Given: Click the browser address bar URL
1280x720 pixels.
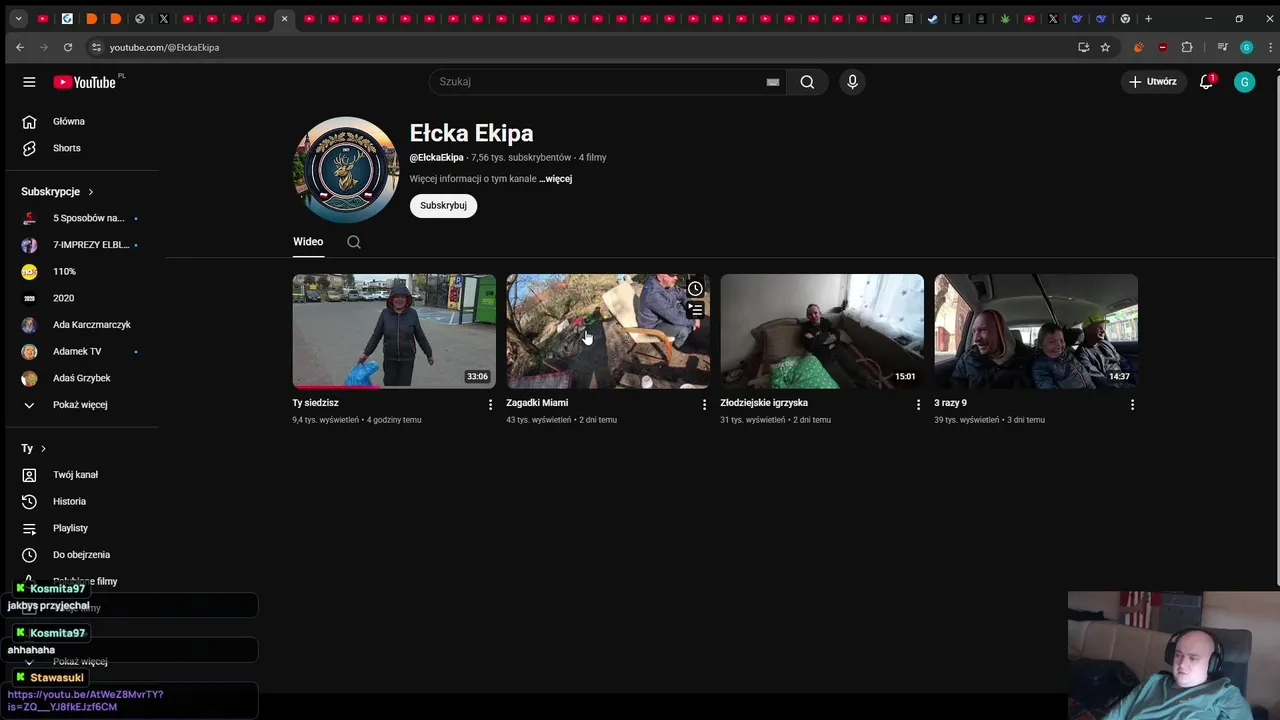Looking at the screenshot, I should 164,47.
